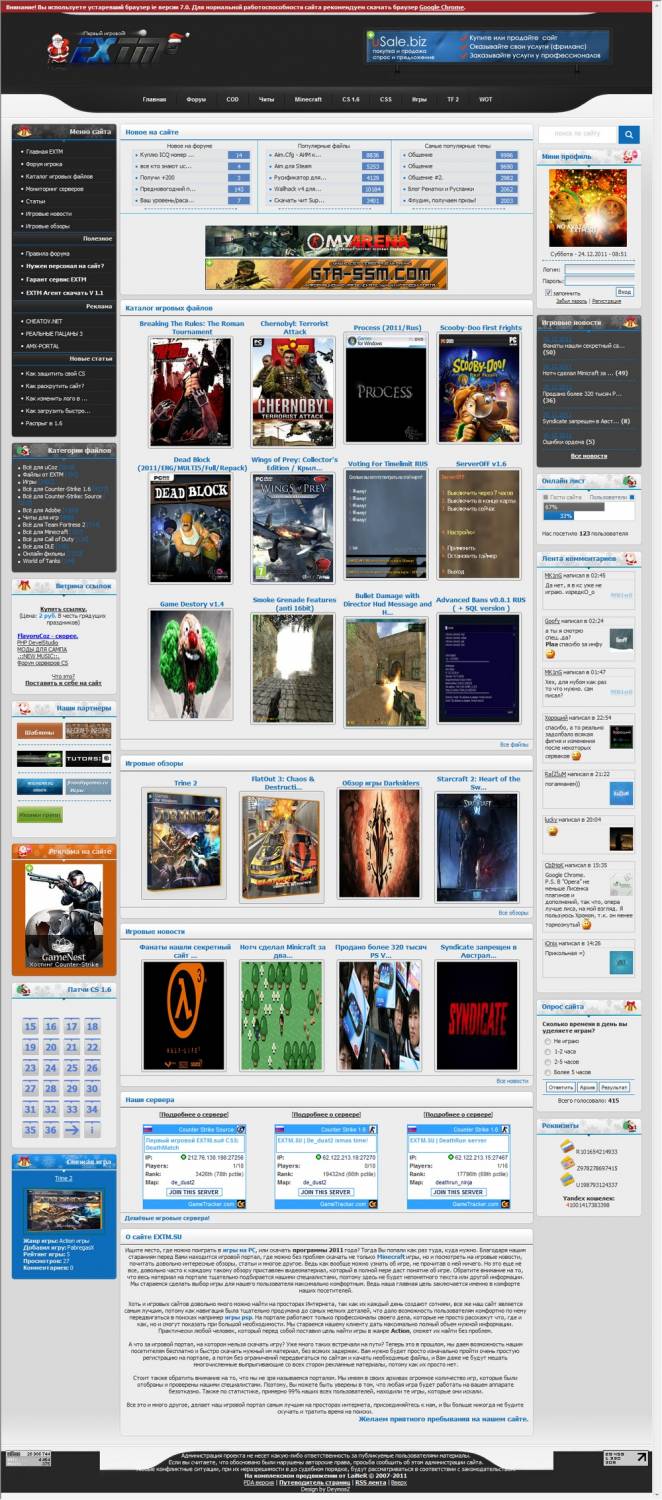Open Главная in the top navigation
This screenshot has height=1500, width=662.
[154, 100]
